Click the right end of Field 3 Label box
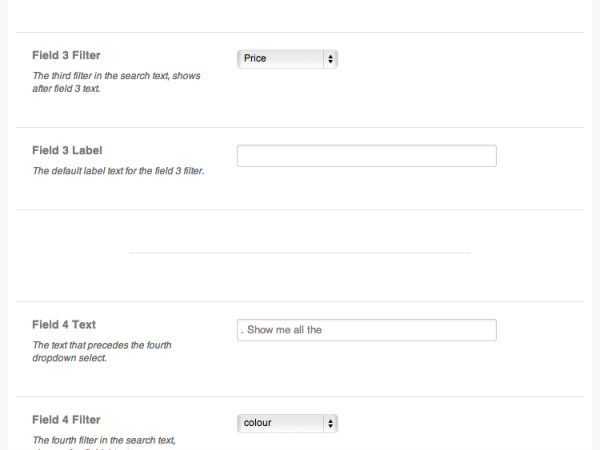600x450 pixels. pyautogui.click(x=490, y=156)
